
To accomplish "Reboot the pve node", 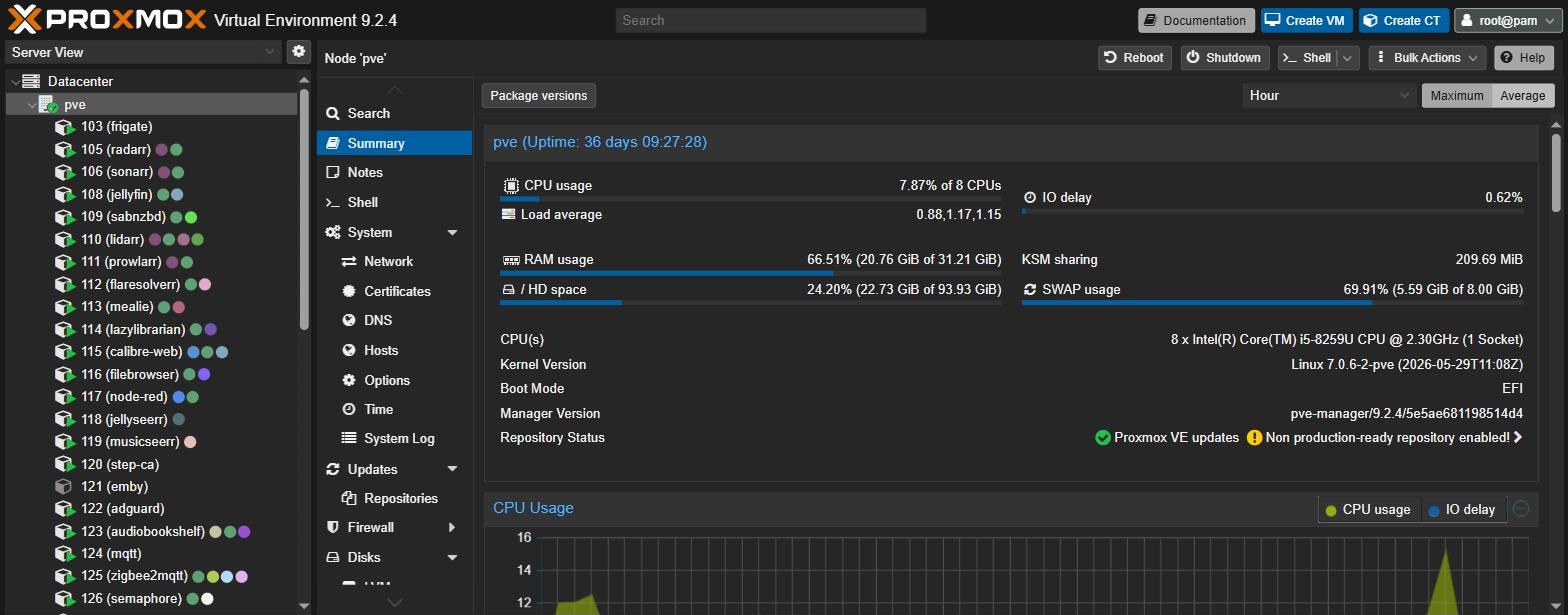I will coord(1134,58).
